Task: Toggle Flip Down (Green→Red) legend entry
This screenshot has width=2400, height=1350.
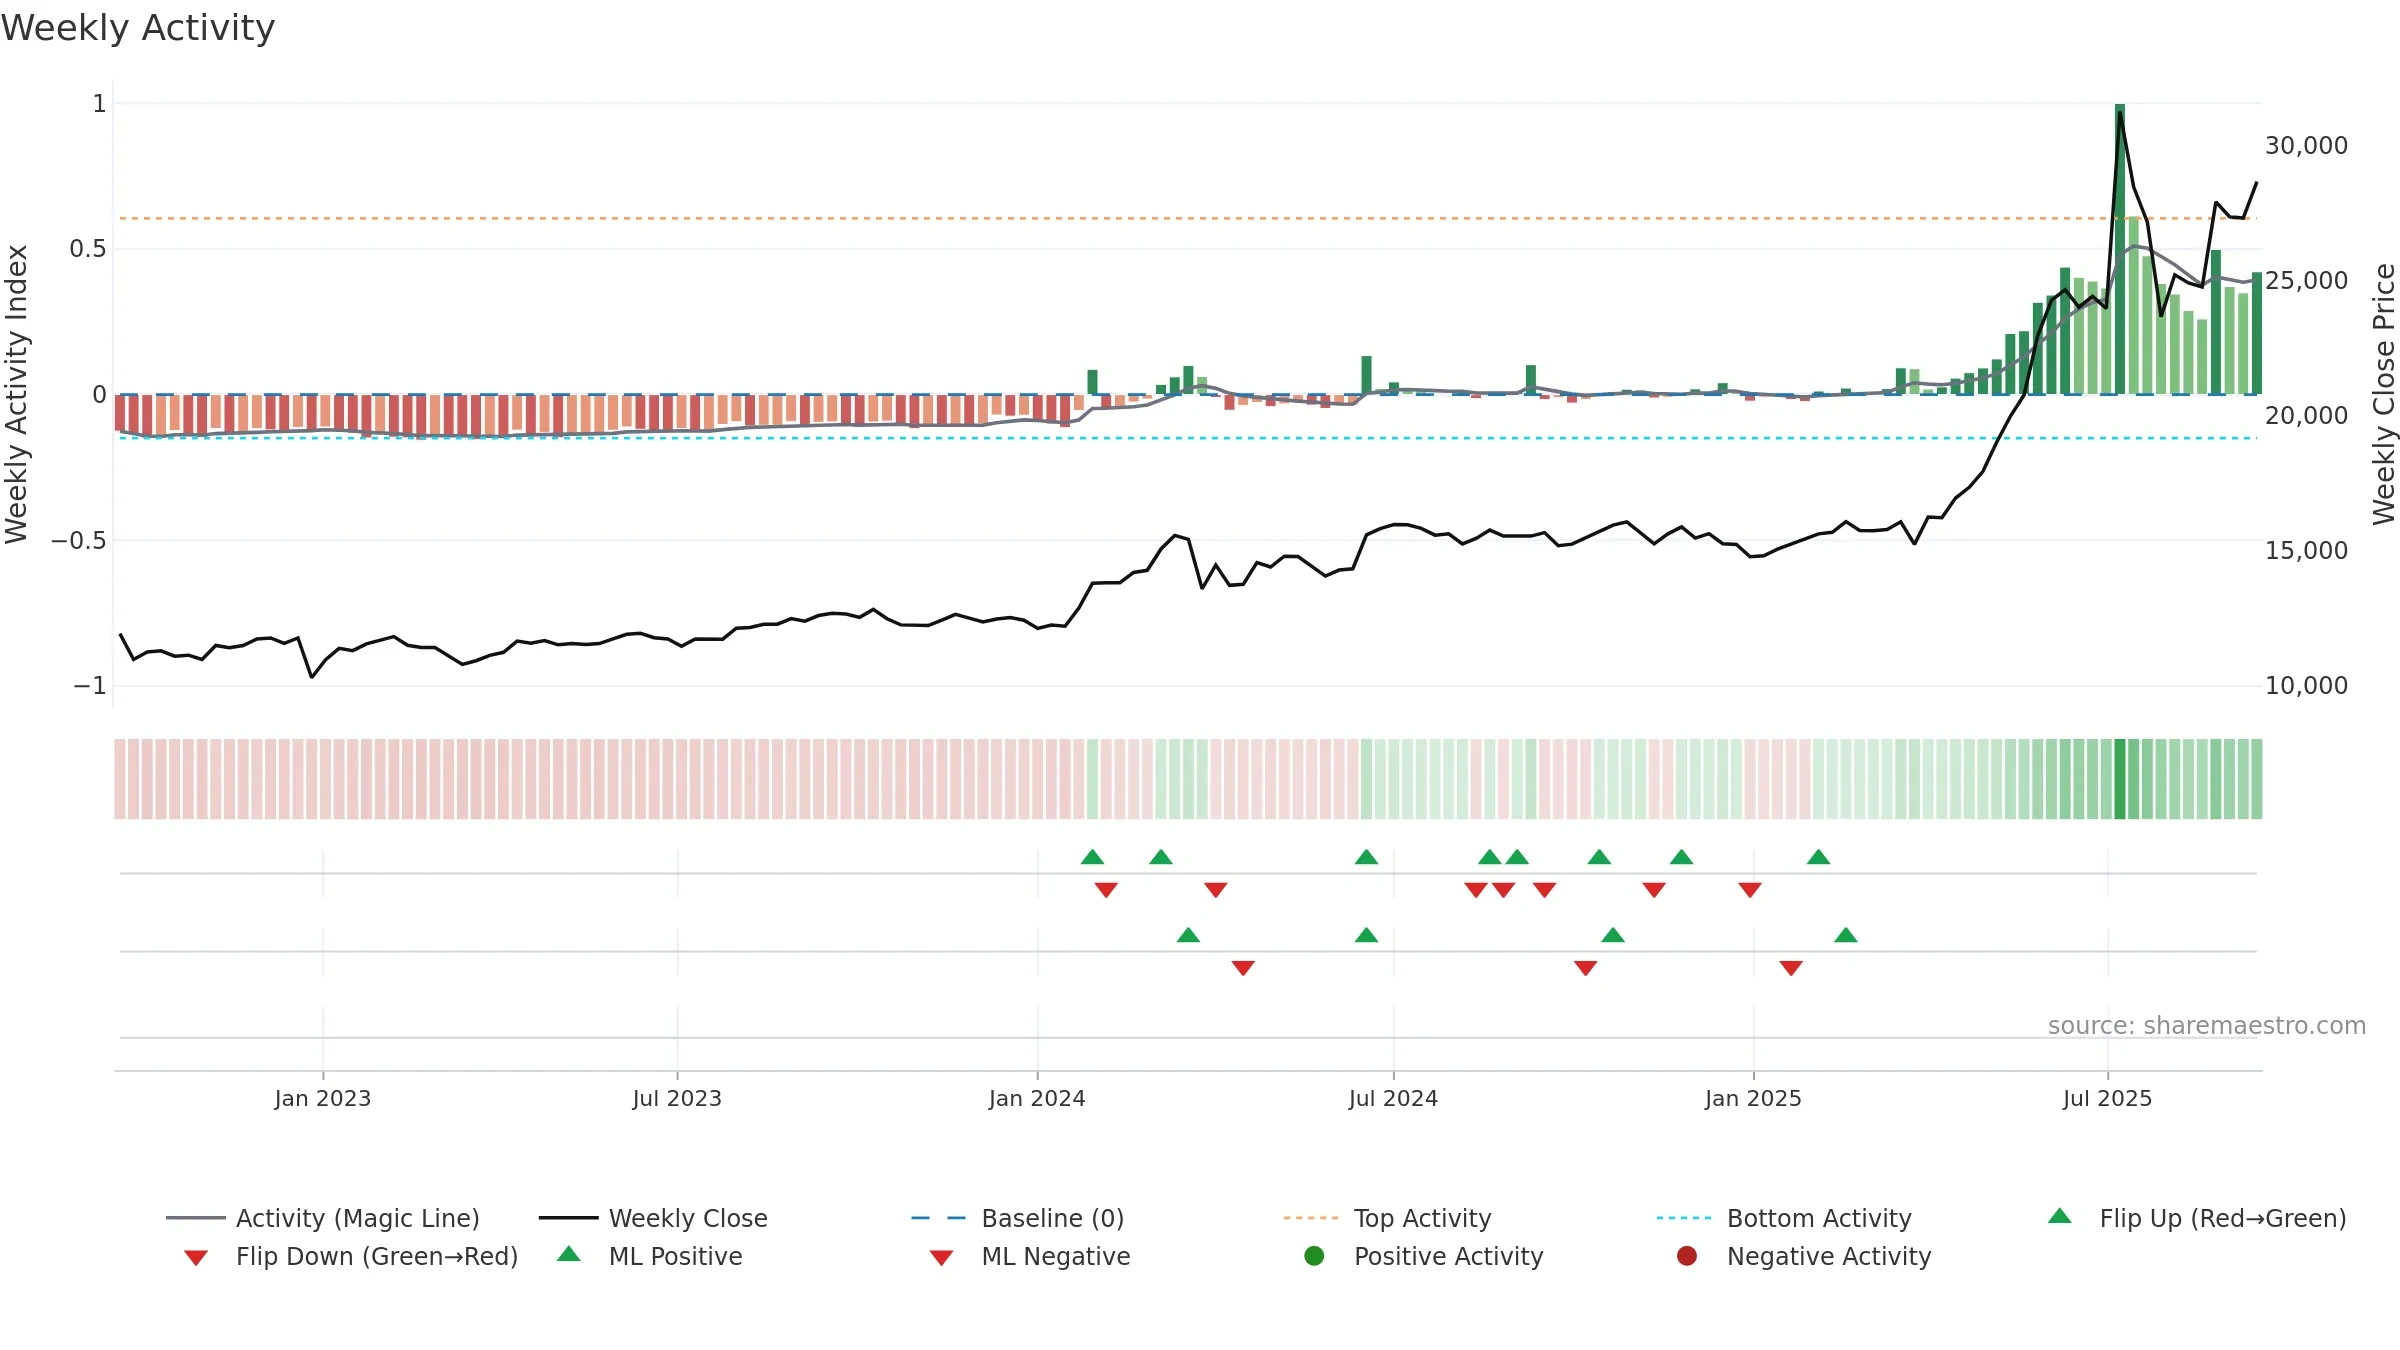Action: pyautogui.click(x=350, y=1256)
